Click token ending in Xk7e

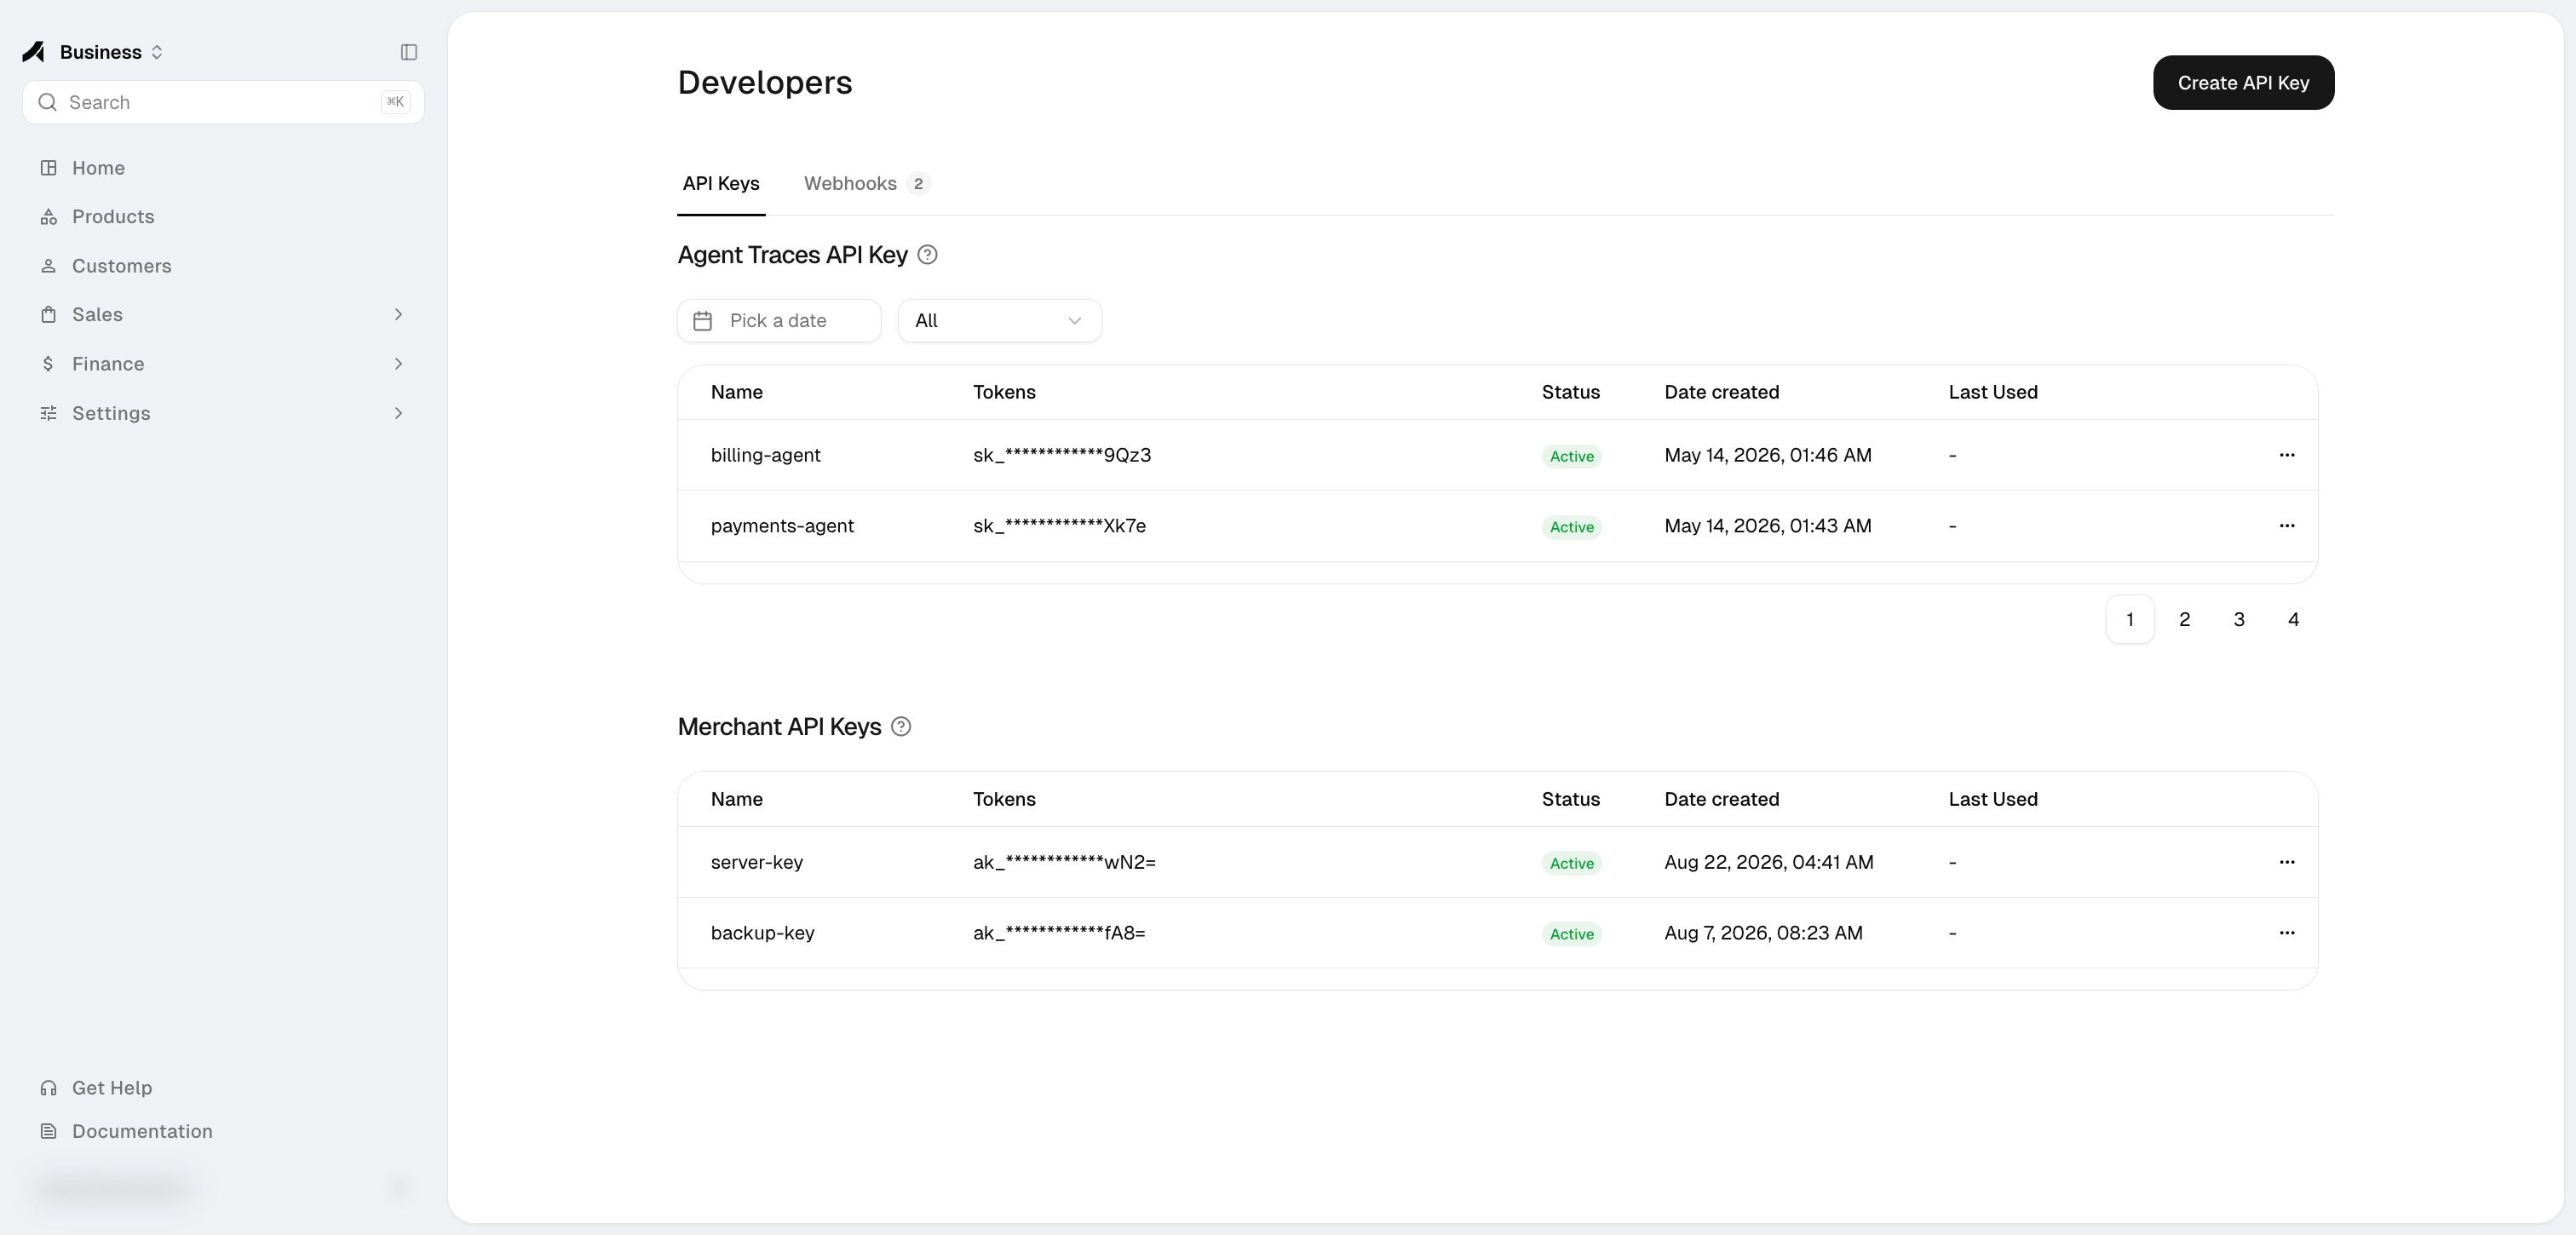(x=1059, y=526)
